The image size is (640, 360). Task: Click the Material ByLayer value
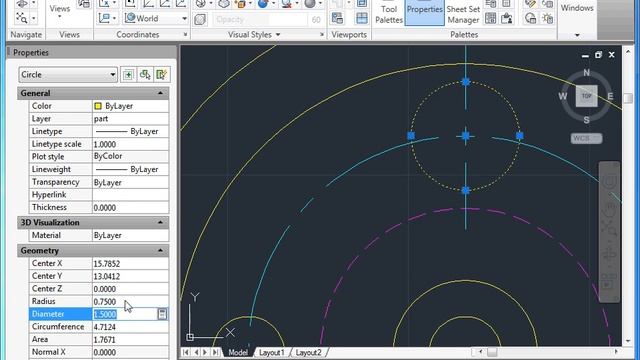[x=130, y=236]
